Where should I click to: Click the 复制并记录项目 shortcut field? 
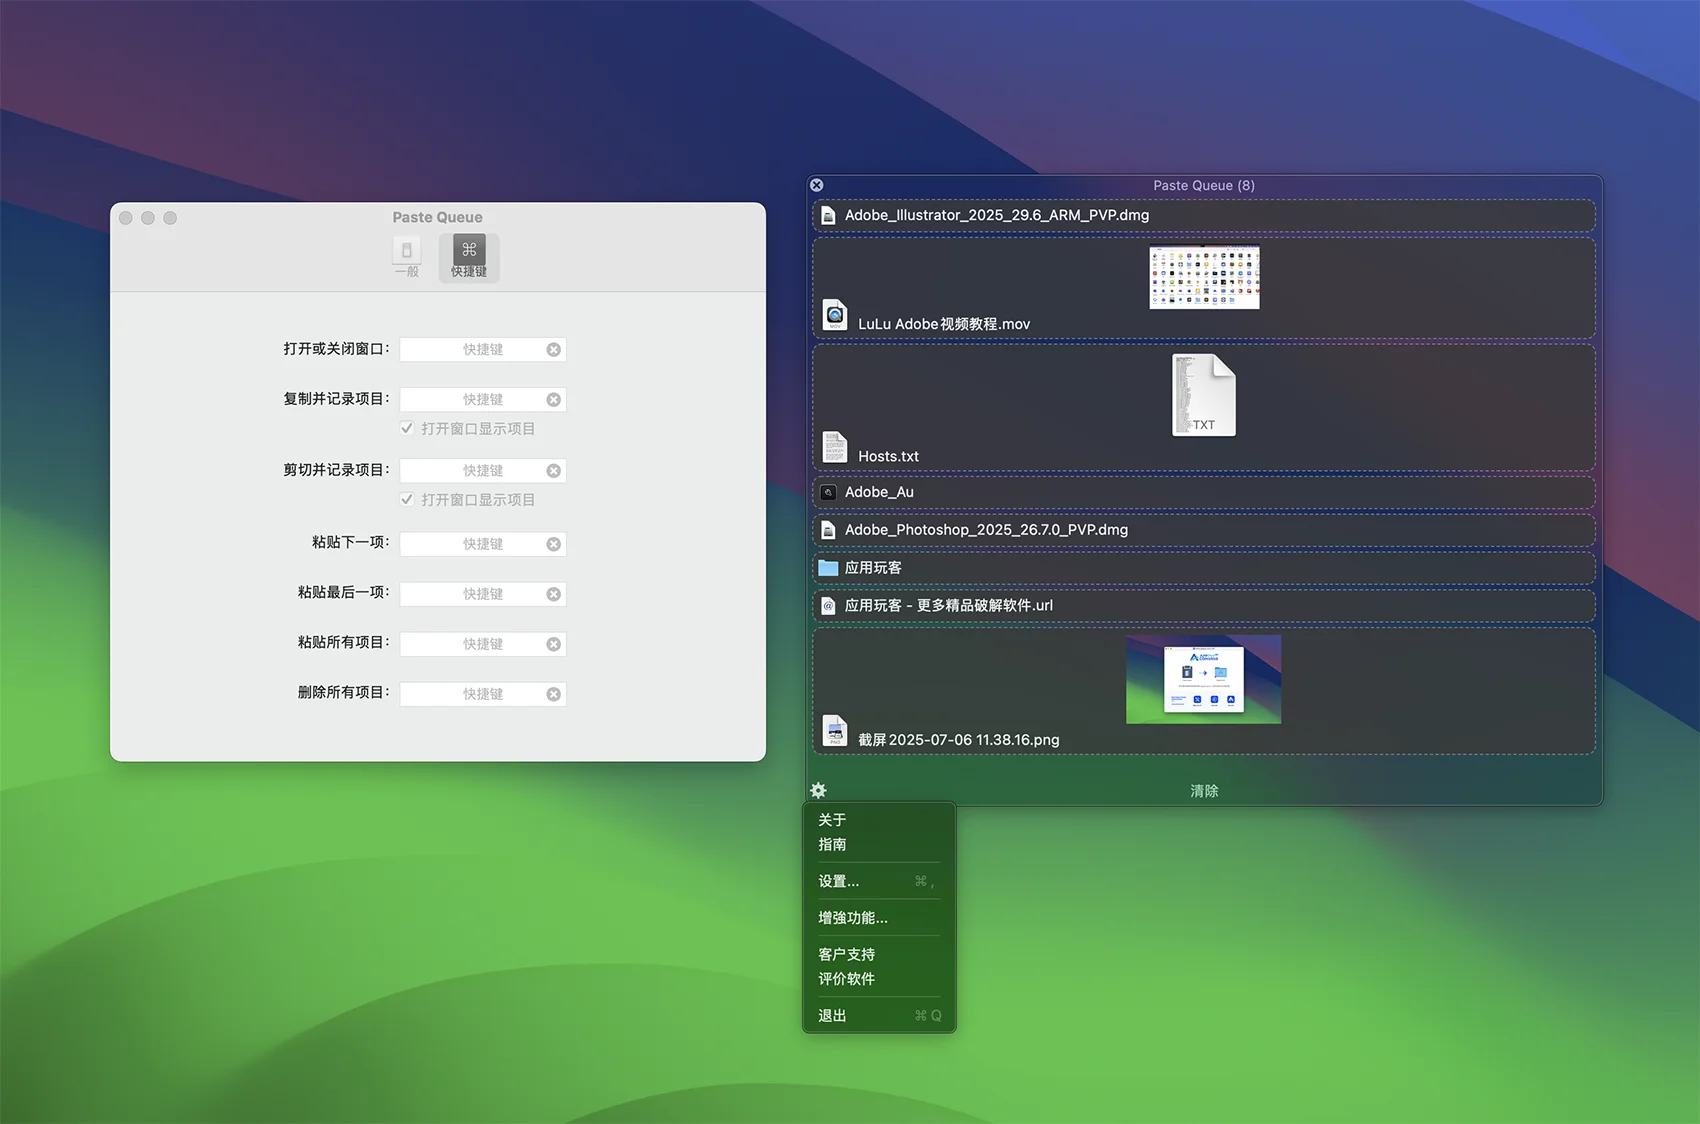[483, 400]
